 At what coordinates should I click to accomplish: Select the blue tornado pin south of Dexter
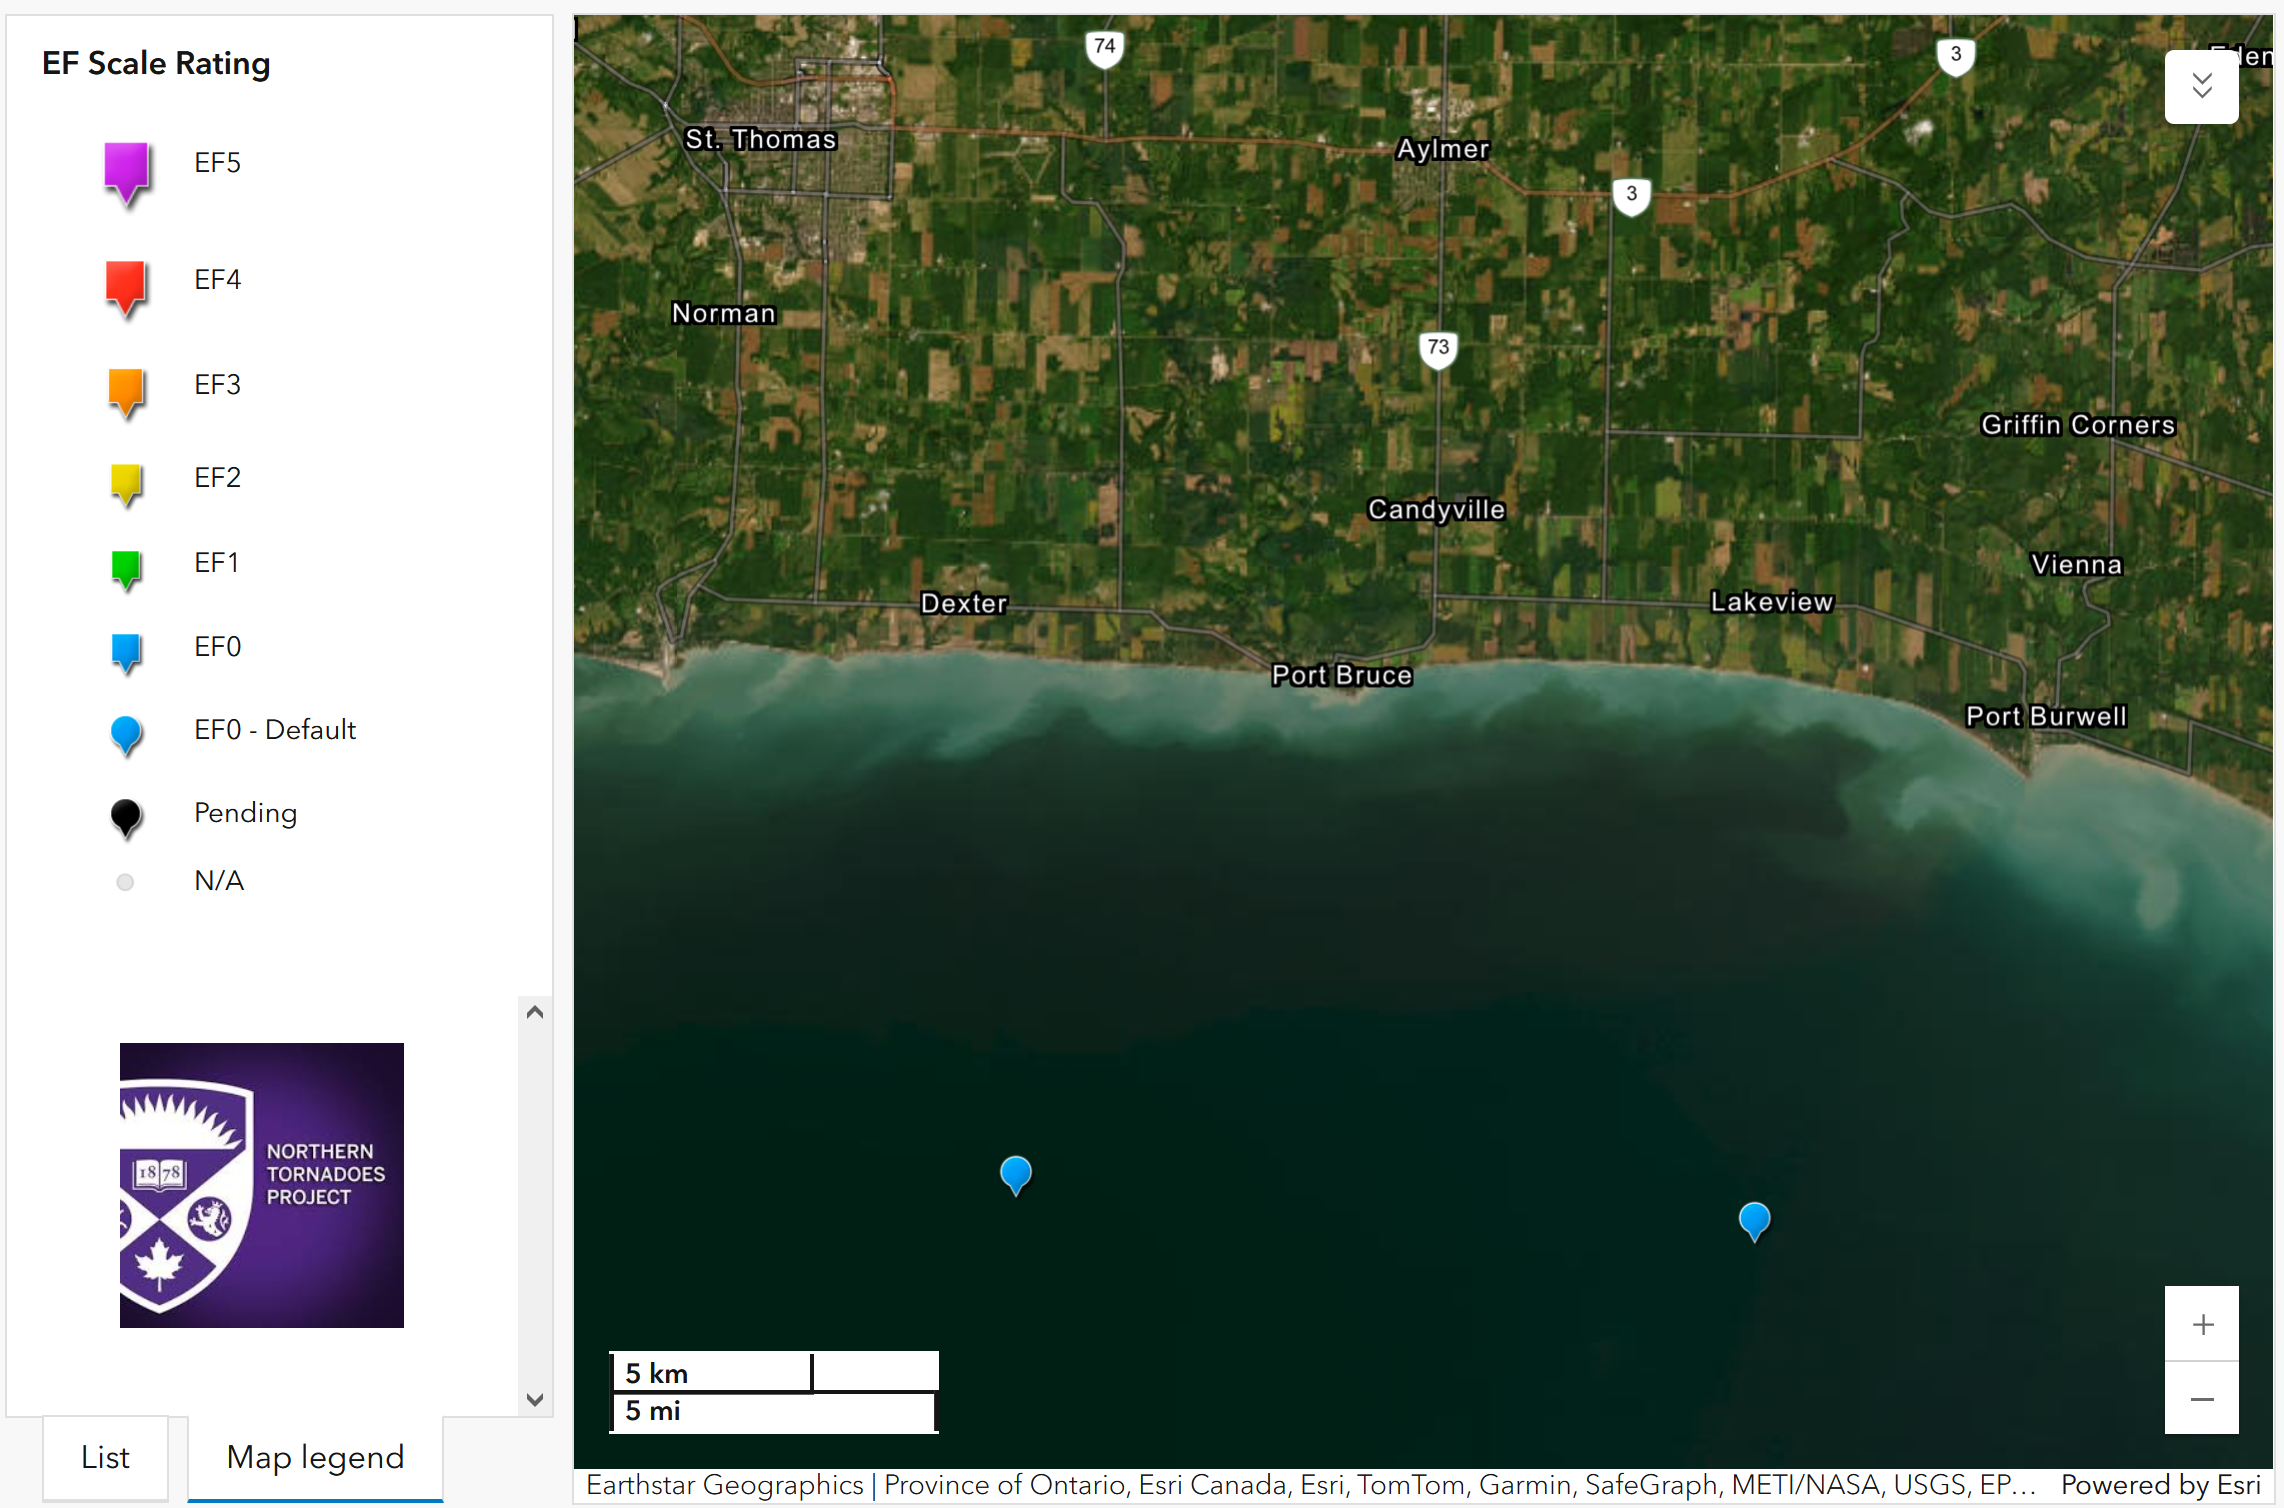pos(1016,1175)
